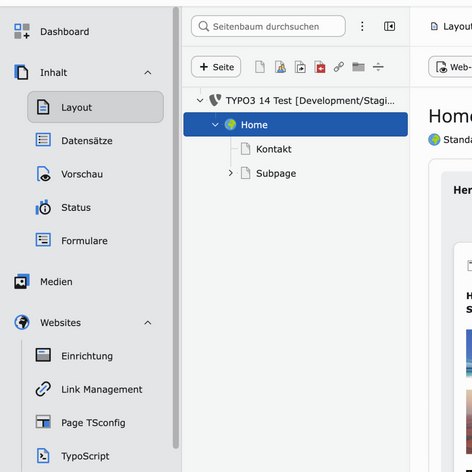Collapse the TYPO3 14 Test root node
This screenshot has height=472, width=472.
click(200, 100)
